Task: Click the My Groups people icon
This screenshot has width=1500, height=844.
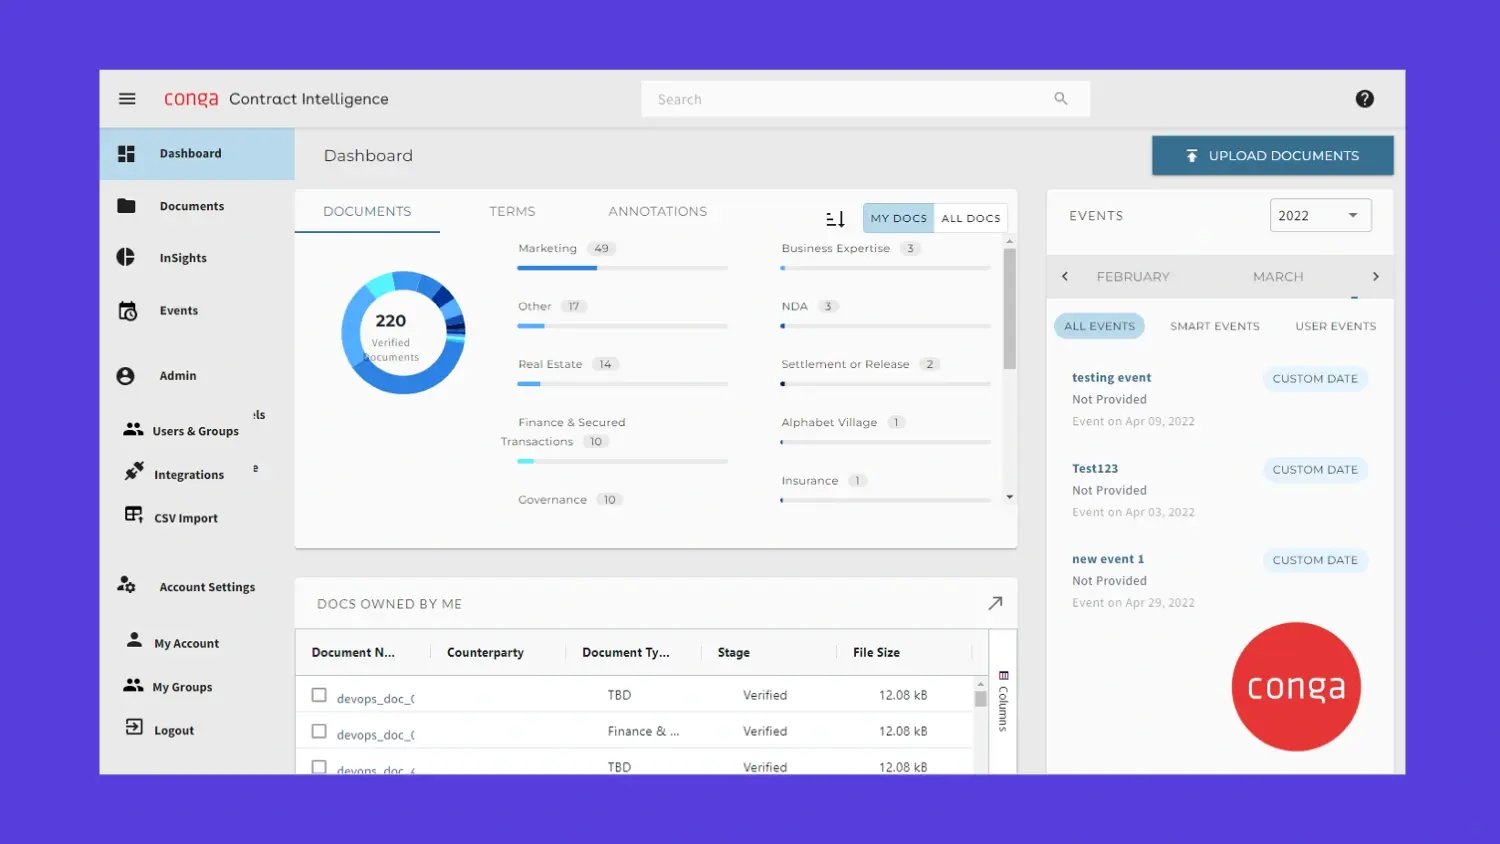Action: [133, 685]
